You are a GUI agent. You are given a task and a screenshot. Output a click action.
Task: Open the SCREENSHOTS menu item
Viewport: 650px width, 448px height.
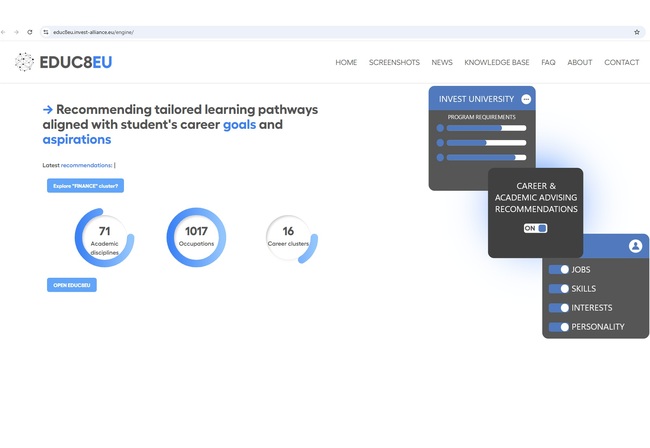[x=394, y=62]
